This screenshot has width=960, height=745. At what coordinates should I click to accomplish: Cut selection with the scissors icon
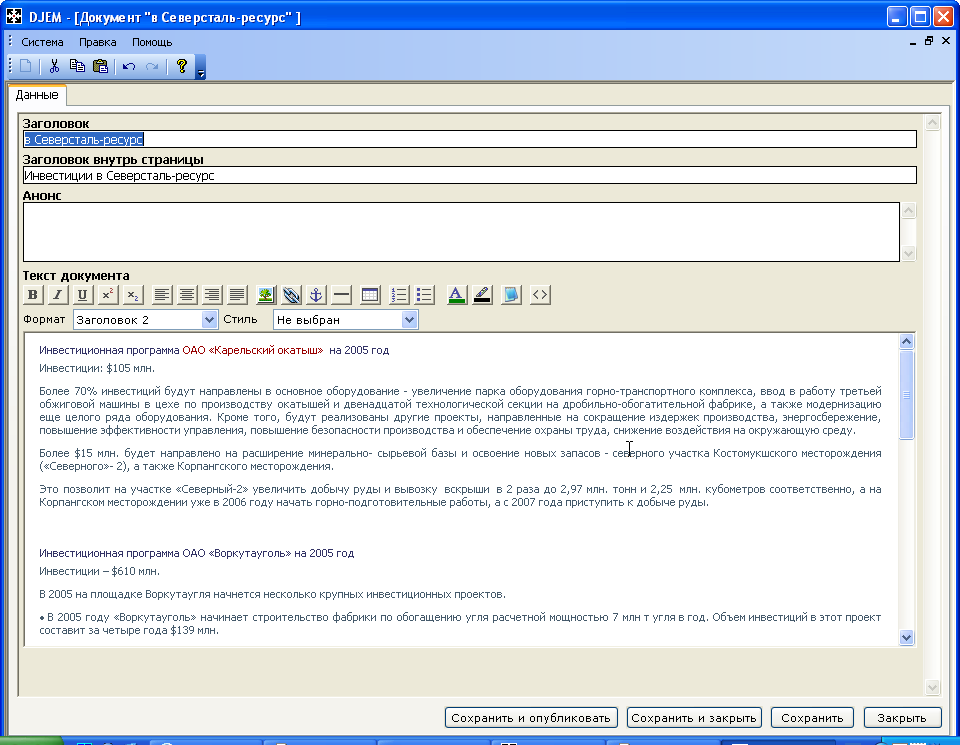coord(54,66)
